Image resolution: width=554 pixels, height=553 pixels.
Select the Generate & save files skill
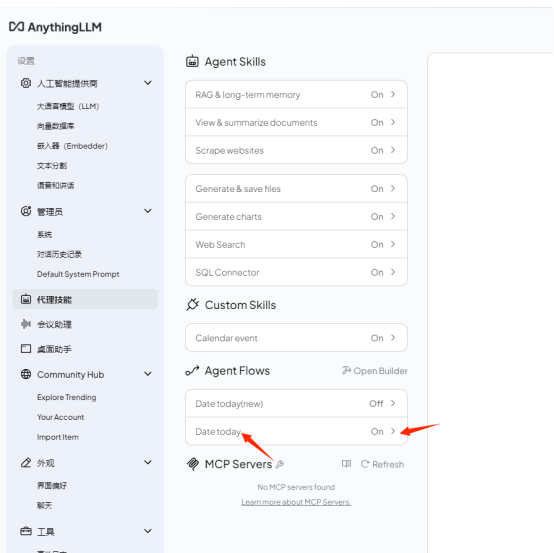click(296, 188)
